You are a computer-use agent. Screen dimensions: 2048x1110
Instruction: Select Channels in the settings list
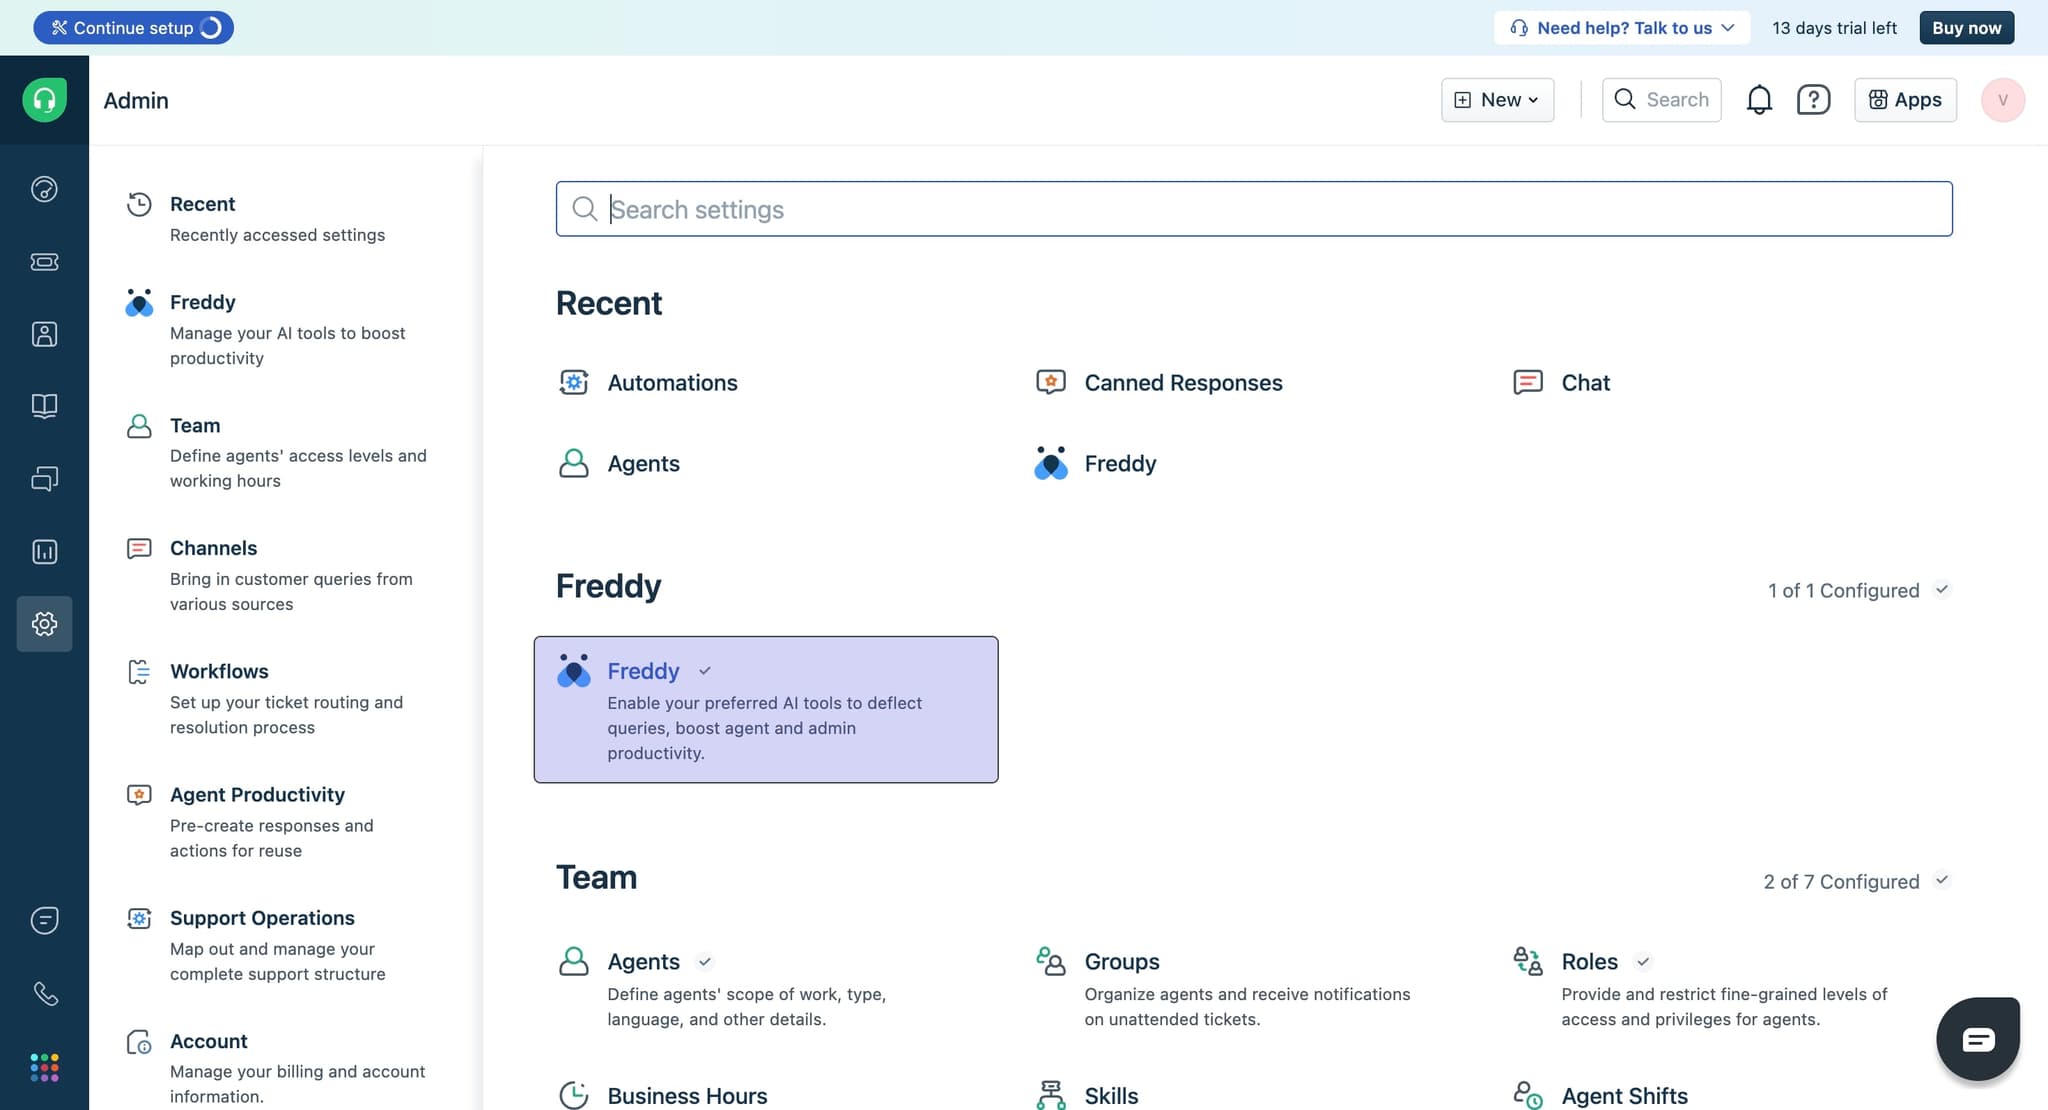212,548
